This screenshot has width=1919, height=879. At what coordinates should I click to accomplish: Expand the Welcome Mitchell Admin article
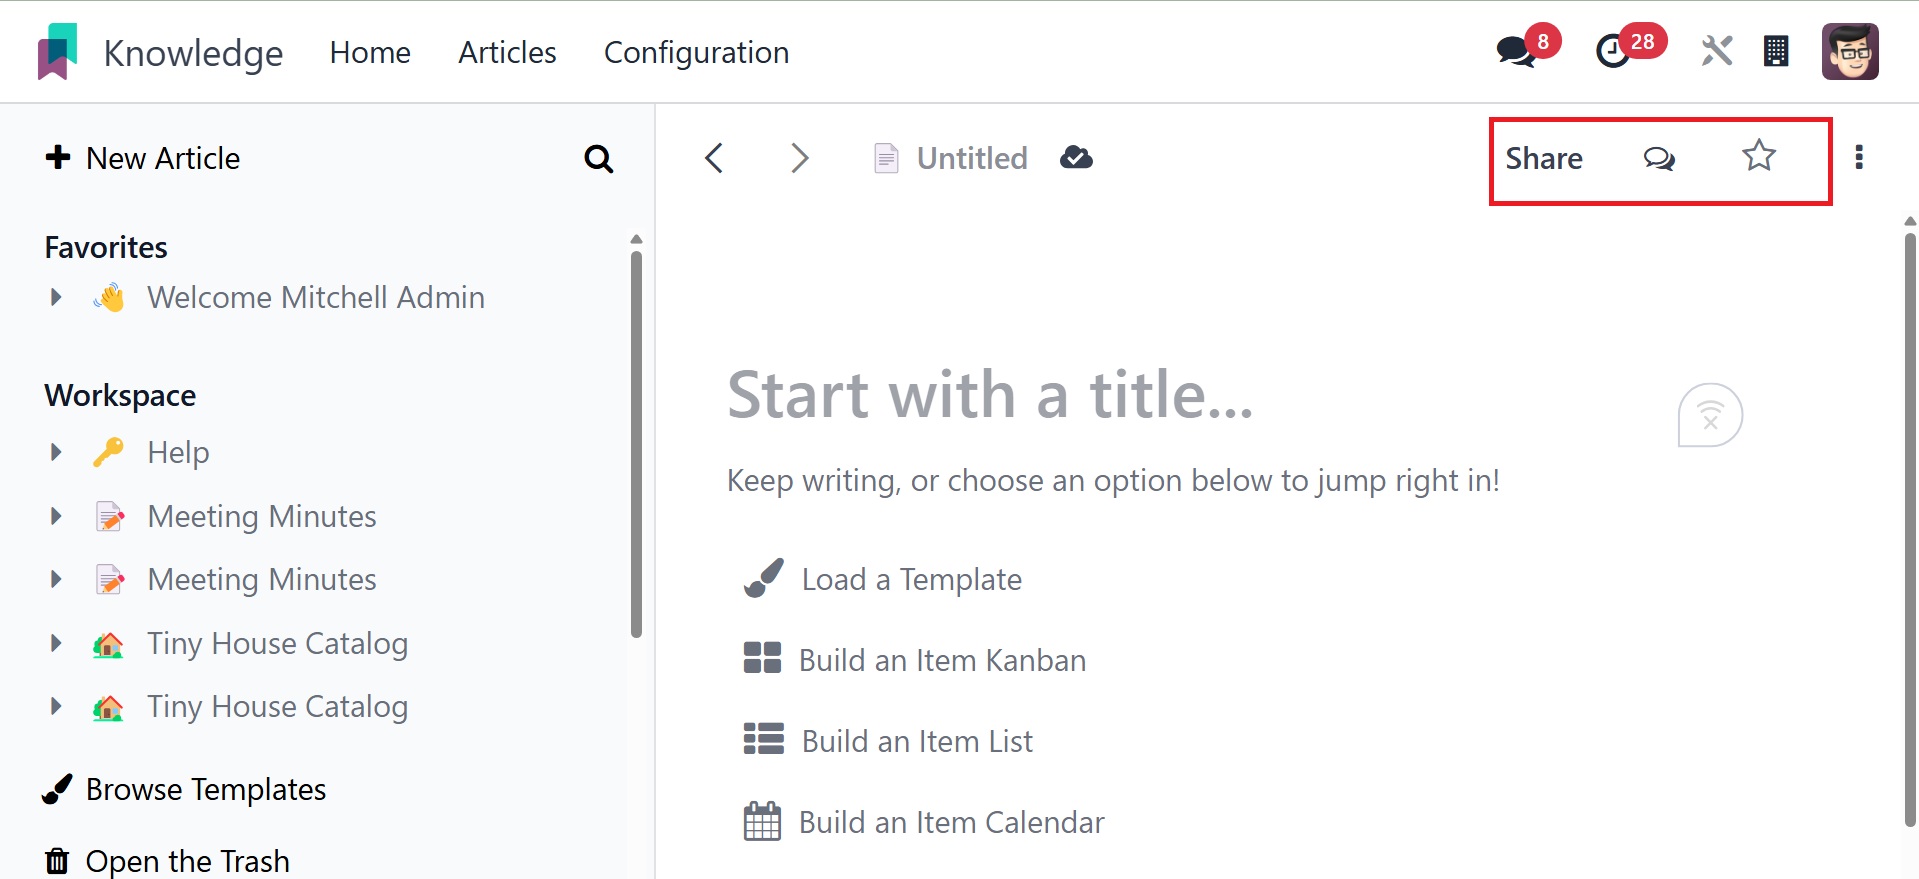[56, 297]
